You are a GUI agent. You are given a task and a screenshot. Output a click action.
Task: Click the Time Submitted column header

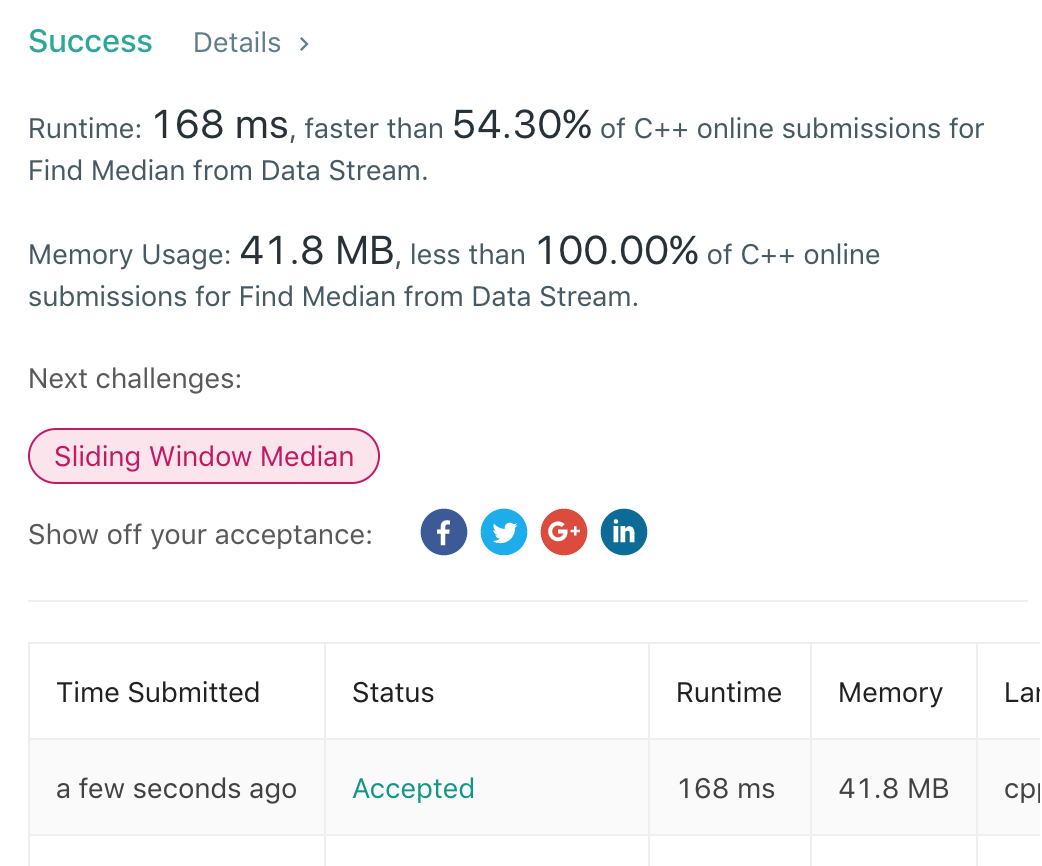tap(158, 692)
